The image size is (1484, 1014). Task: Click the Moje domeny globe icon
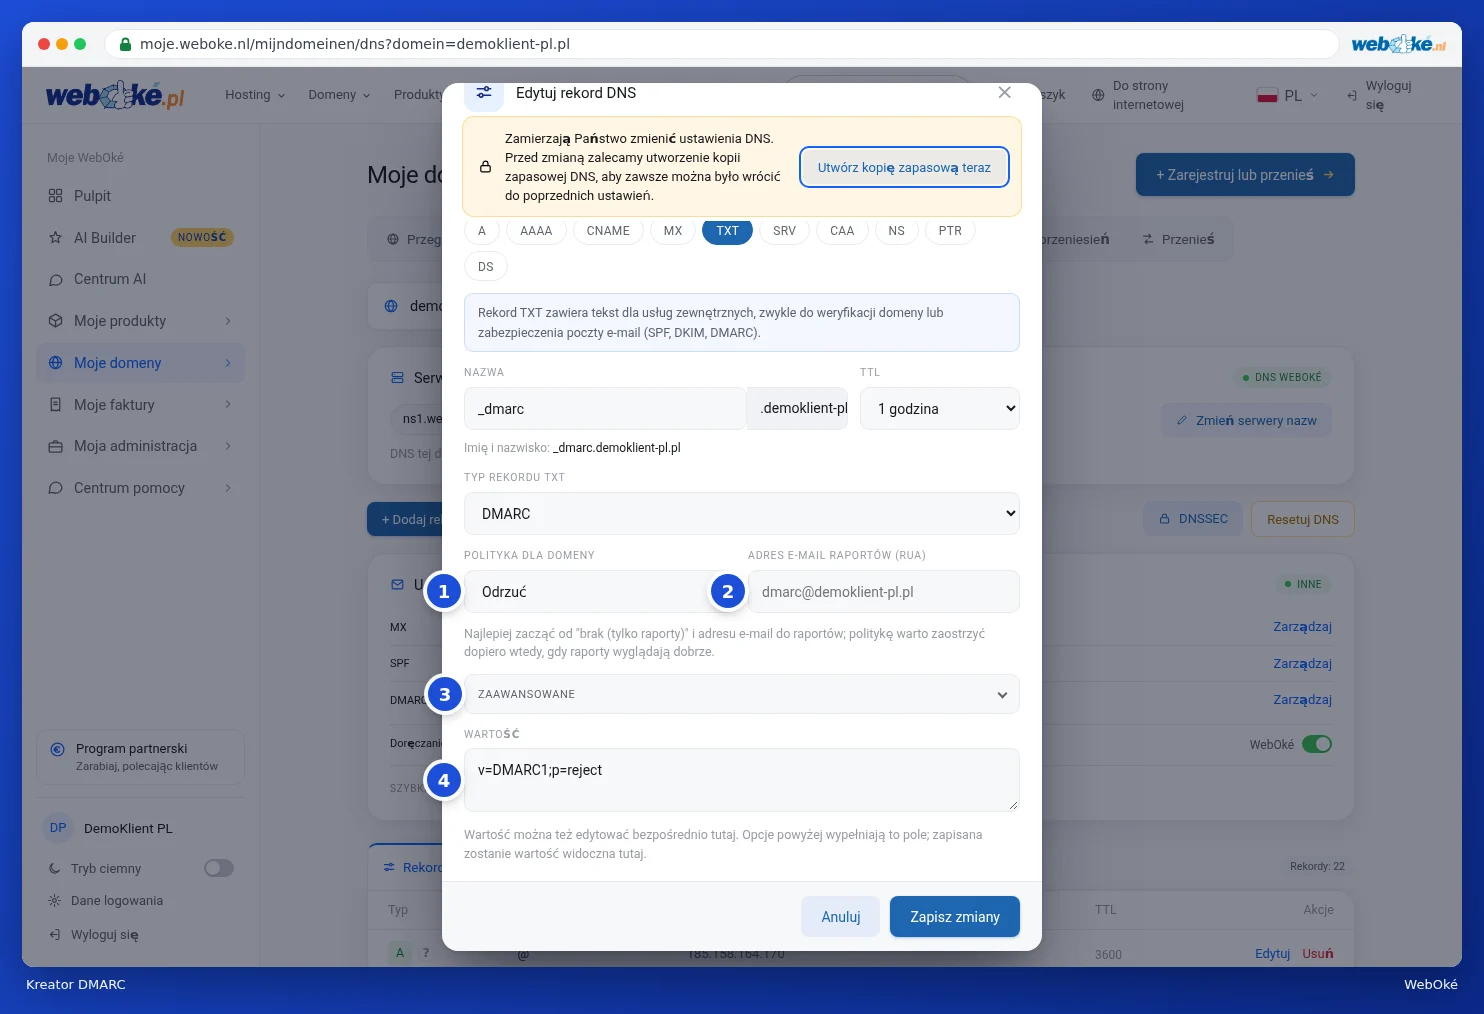coord(55,363)
